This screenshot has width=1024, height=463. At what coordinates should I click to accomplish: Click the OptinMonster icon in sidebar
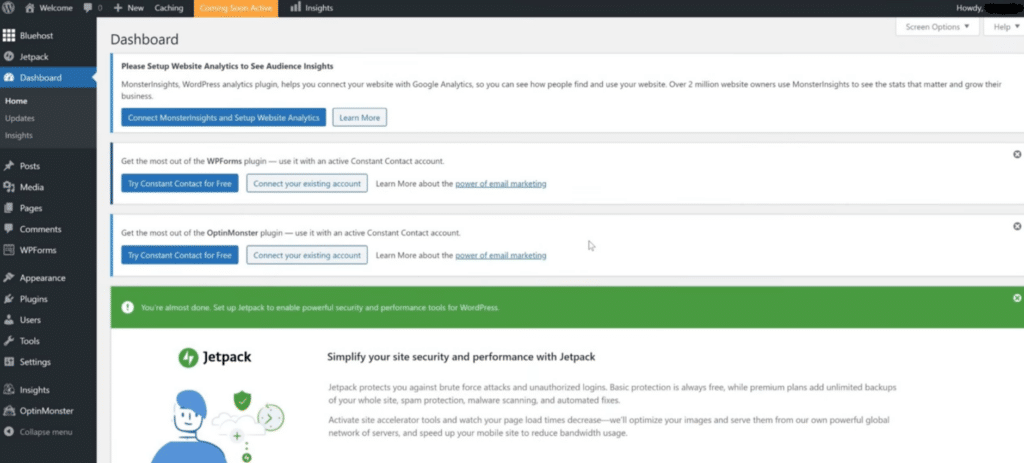(8, 411)
